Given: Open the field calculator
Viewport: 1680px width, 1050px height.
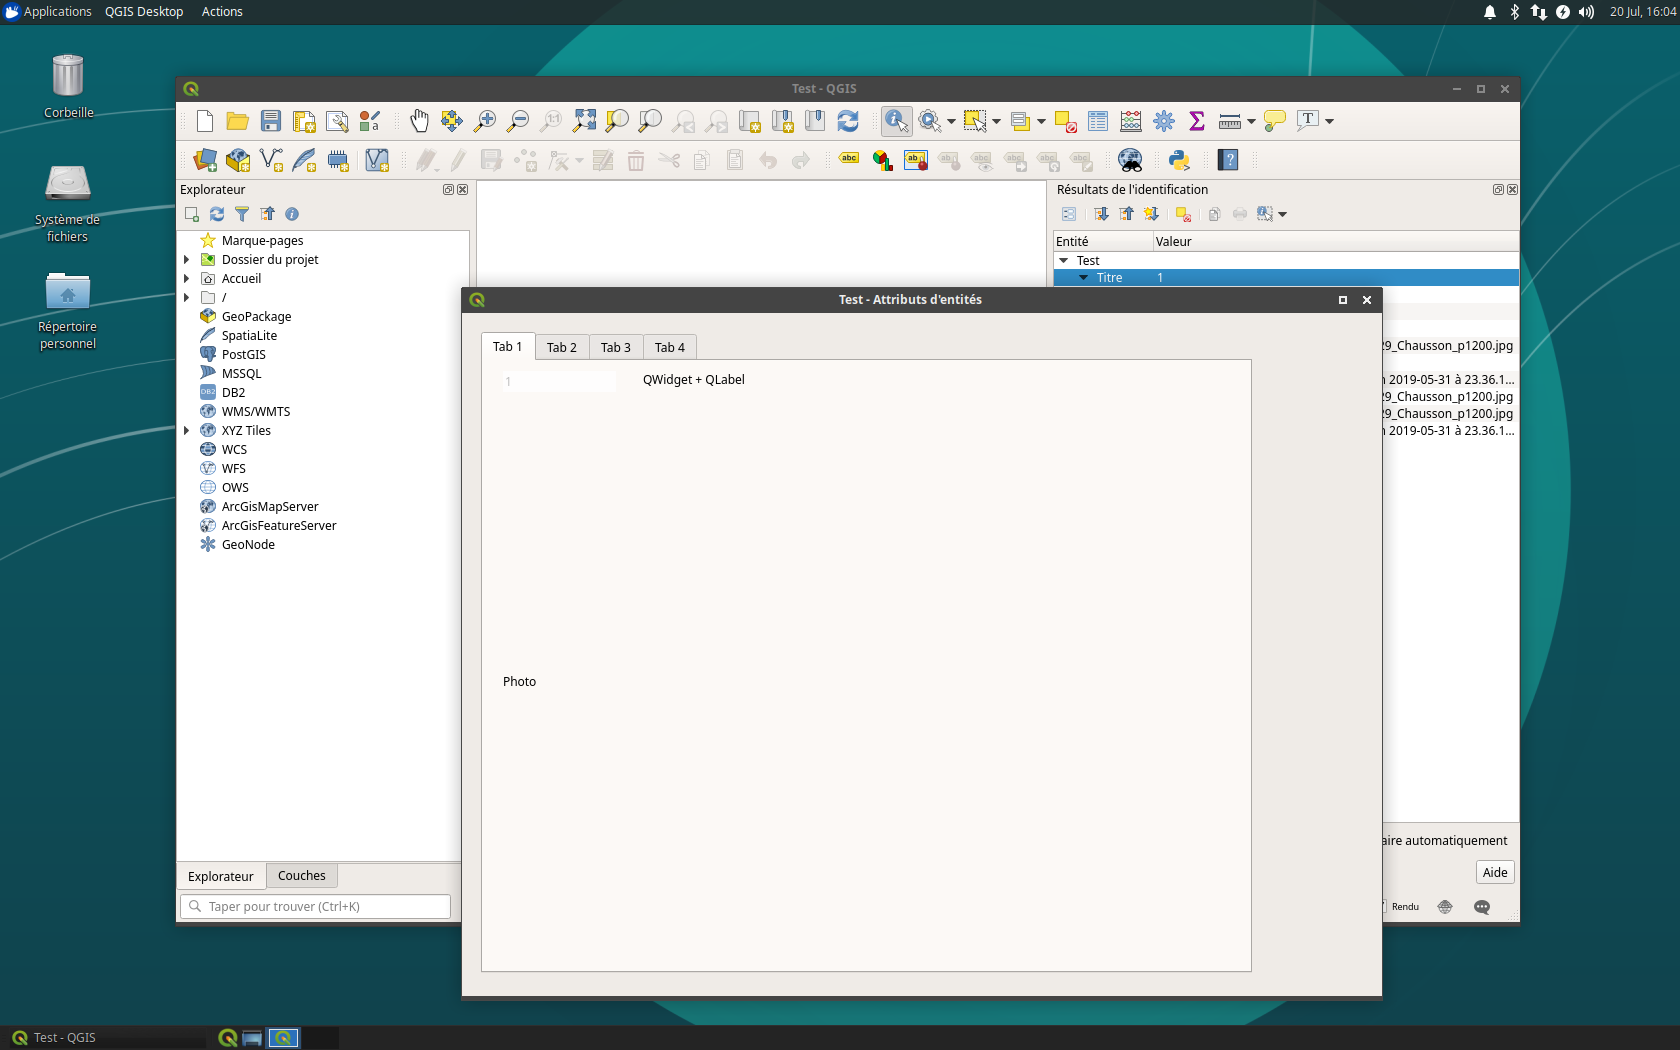Looking at the screenshot, I should point(1130,121).
